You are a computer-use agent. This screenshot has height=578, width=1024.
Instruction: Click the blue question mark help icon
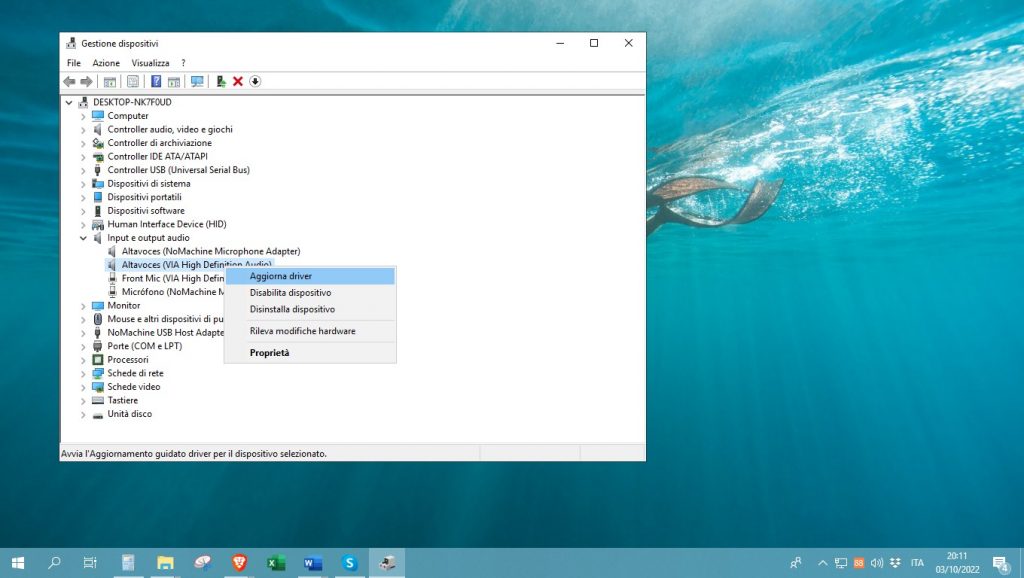coord(156,81)
